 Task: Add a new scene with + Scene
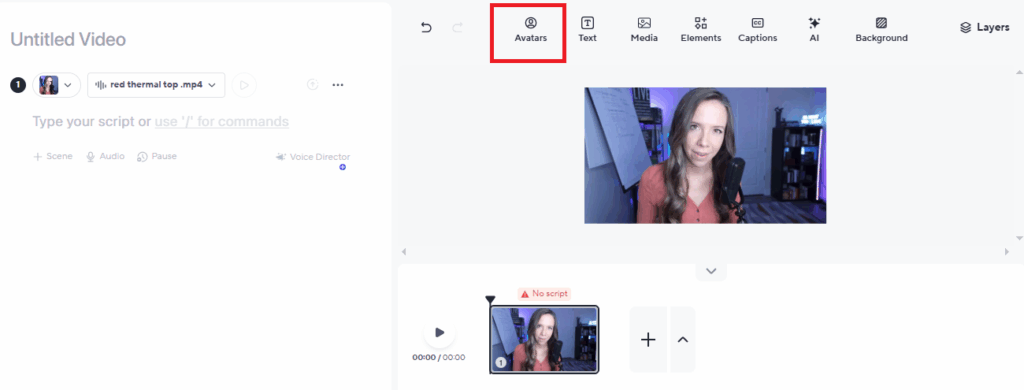(53, 157)
